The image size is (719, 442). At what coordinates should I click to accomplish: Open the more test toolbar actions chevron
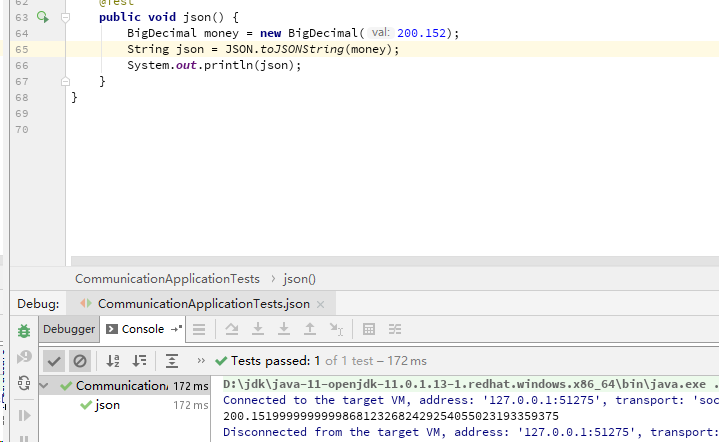[x=201, y=361]
